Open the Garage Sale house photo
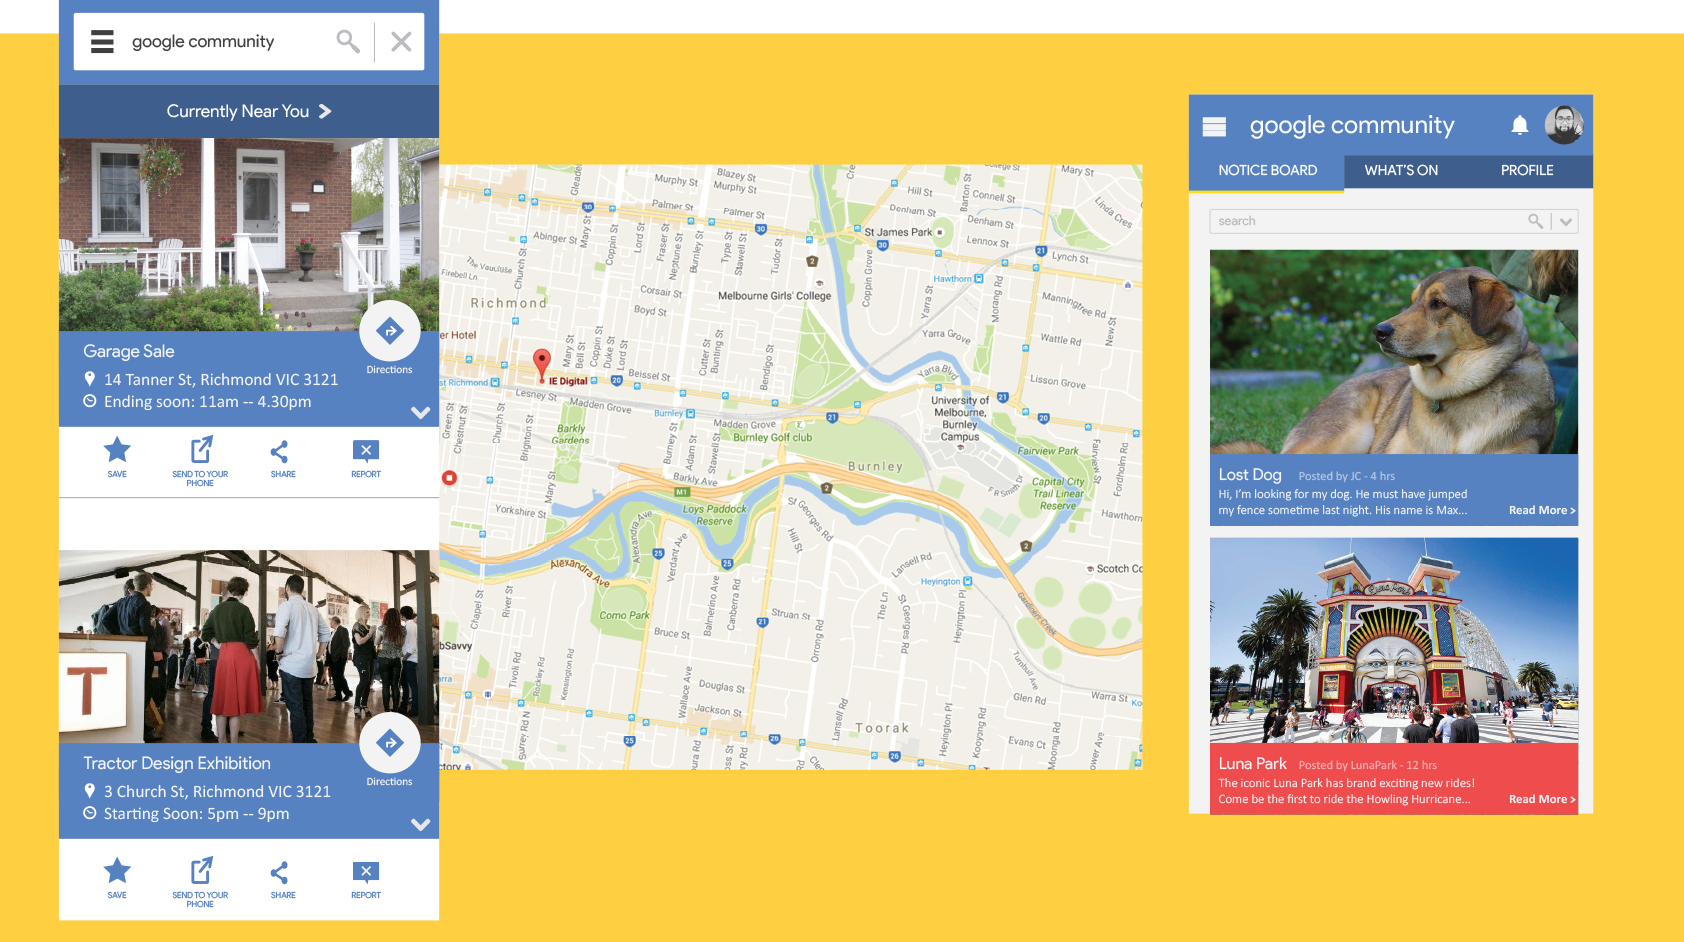This screenshot has height=942, width=1684. pos(249,234)
